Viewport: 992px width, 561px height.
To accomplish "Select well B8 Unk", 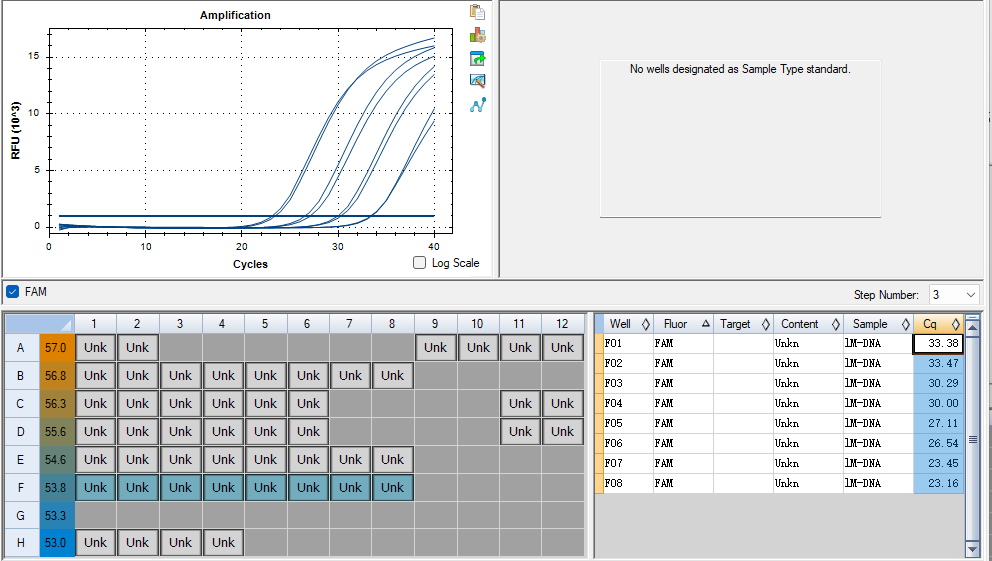I will 392,376.
